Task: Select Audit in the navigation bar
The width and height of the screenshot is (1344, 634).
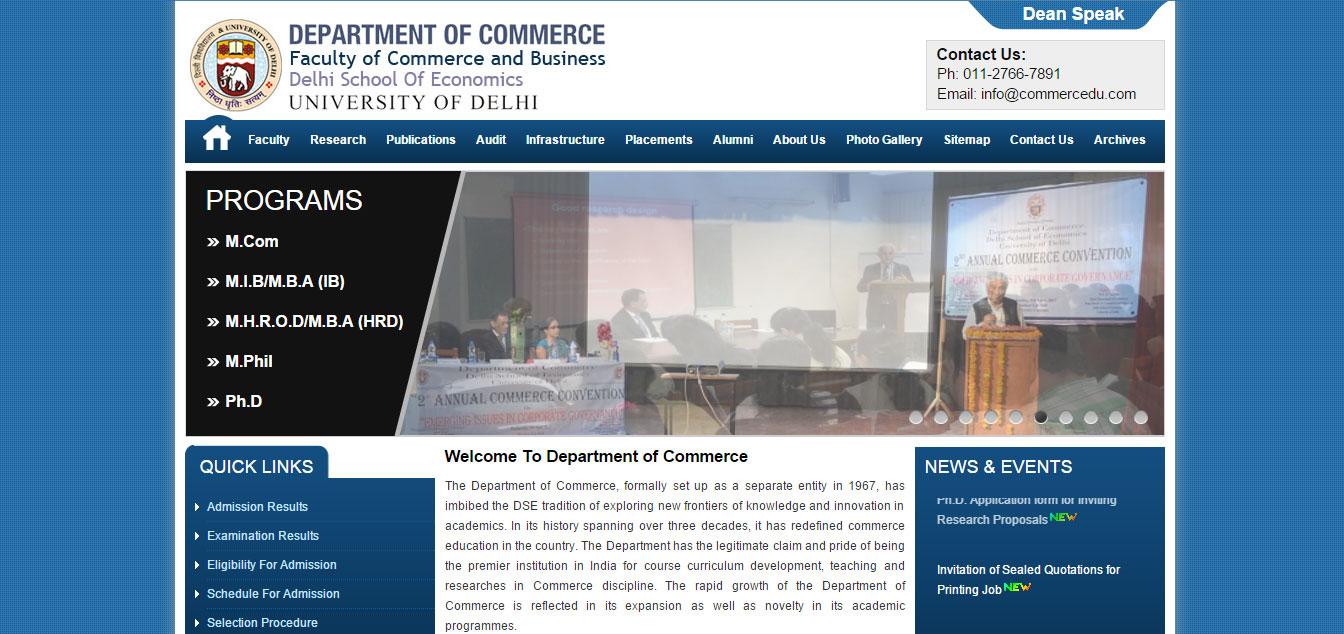Action: (x=491, y=140)
